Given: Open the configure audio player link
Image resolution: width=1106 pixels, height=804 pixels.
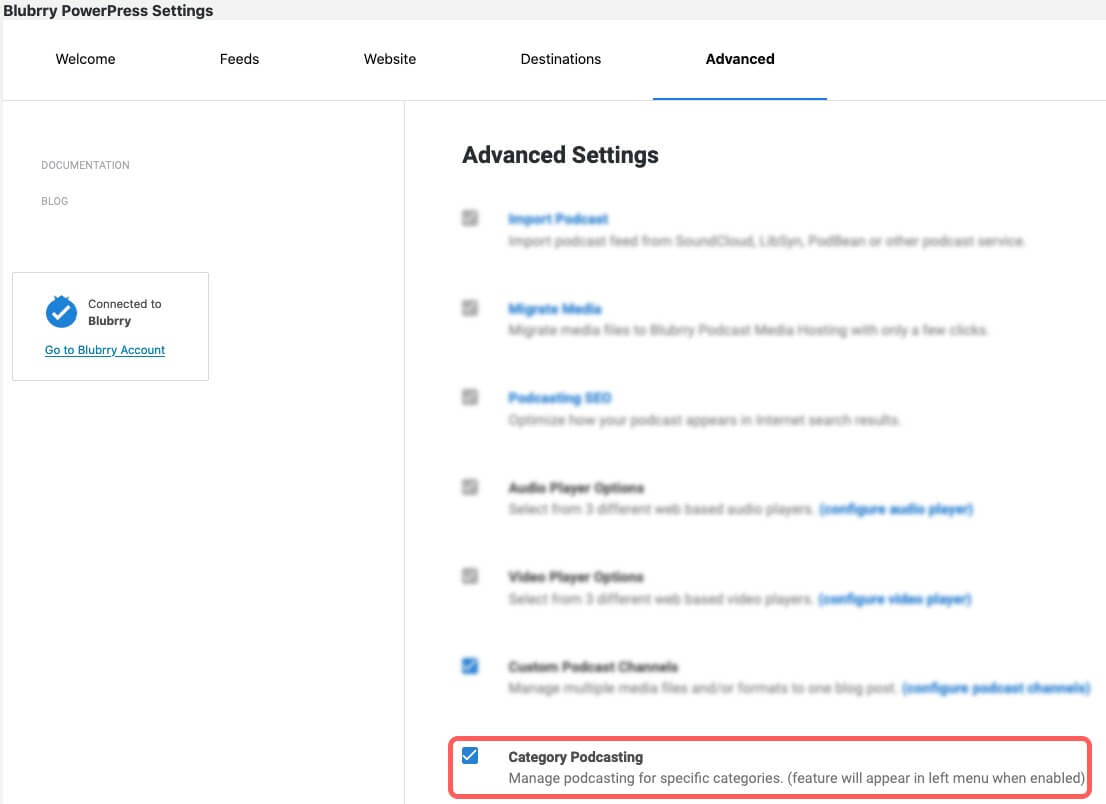Looking at the screenshot, I should [896, 509].
